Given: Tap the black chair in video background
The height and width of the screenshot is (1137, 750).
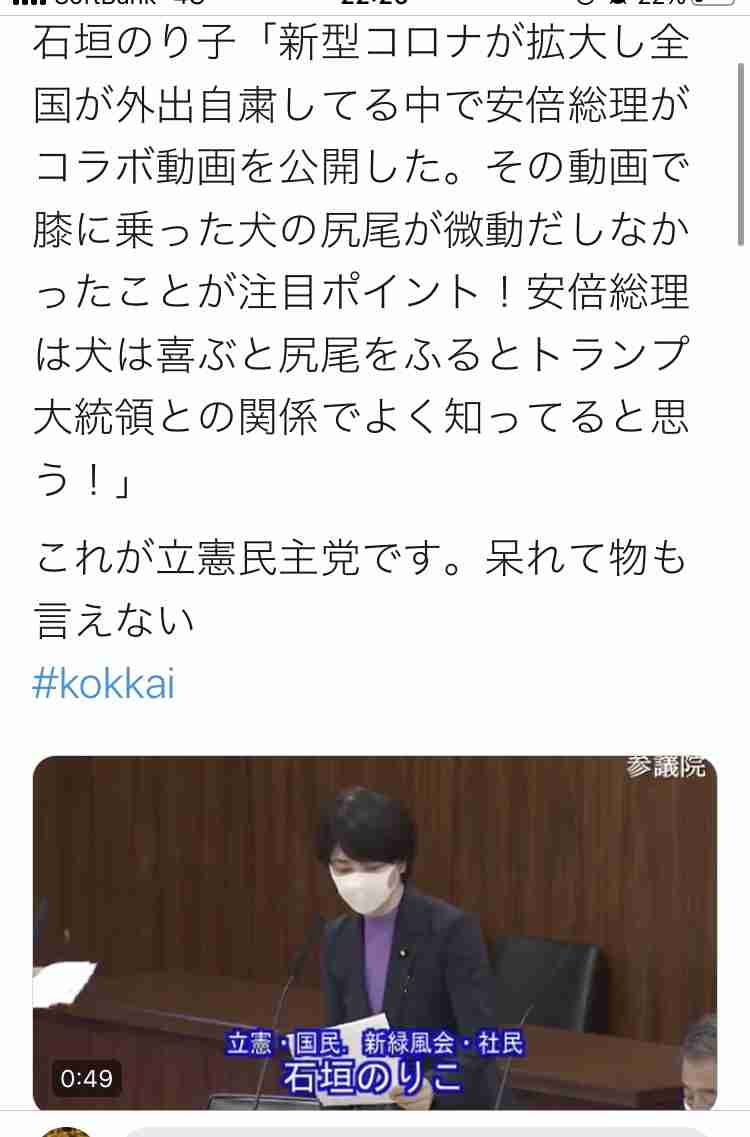Looking at the screenshot, I should [x=550, y=988].
